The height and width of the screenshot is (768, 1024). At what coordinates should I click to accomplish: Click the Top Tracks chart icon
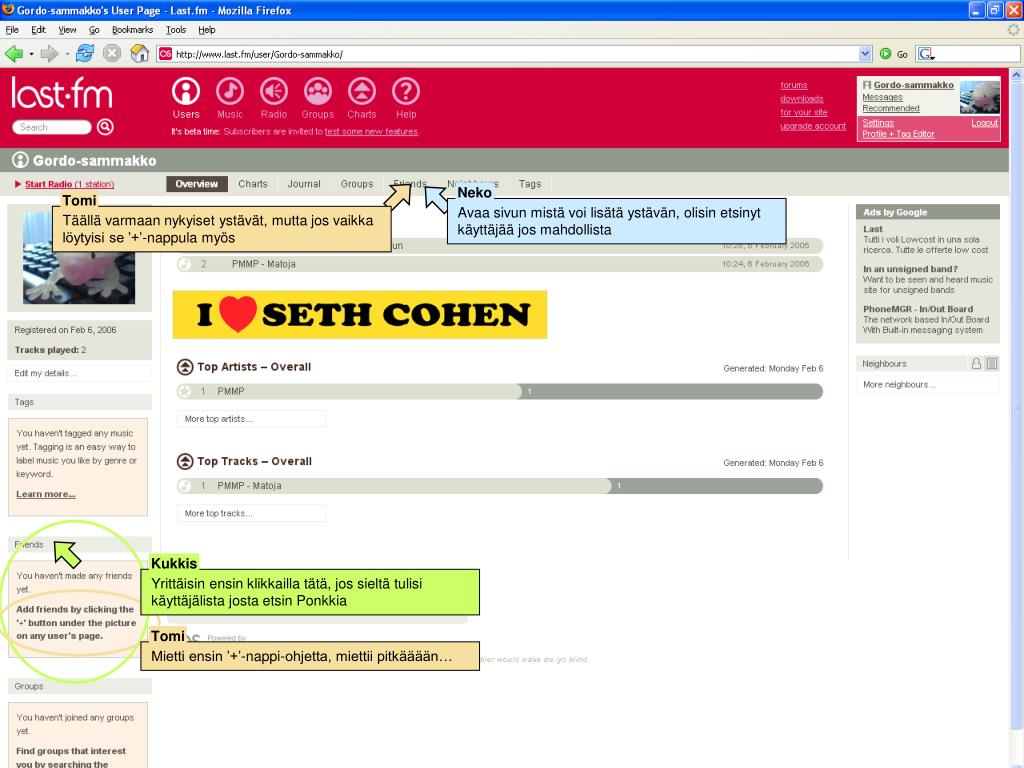(x=185, y=461)
